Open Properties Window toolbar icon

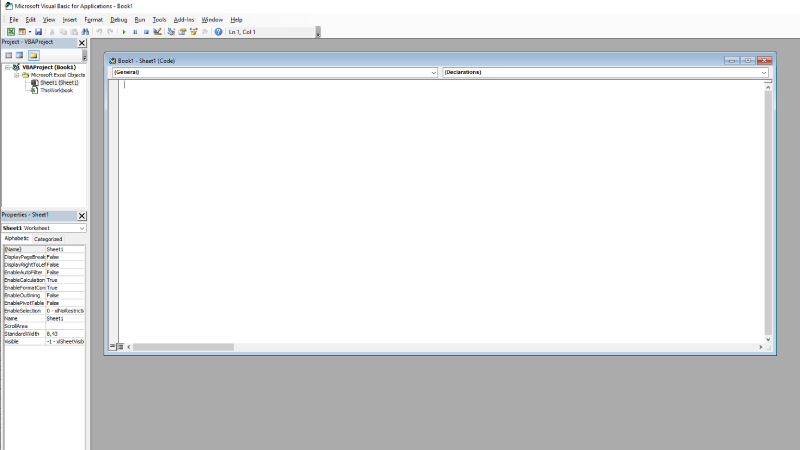pyautogui.click(x=183, y=32)
